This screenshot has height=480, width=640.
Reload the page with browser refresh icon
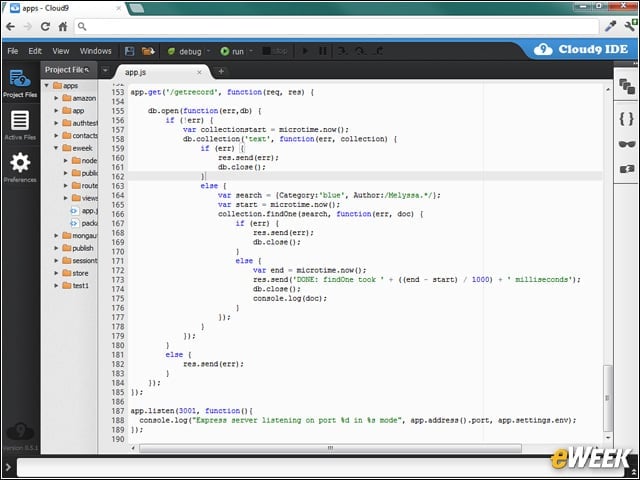pos(45,27)
